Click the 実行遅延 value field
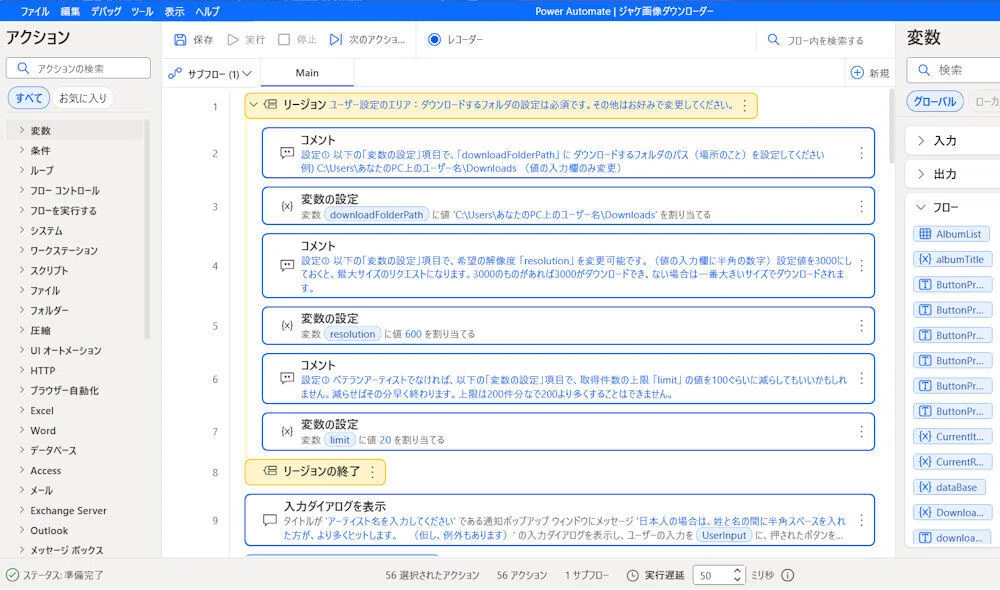 (711, 575)
